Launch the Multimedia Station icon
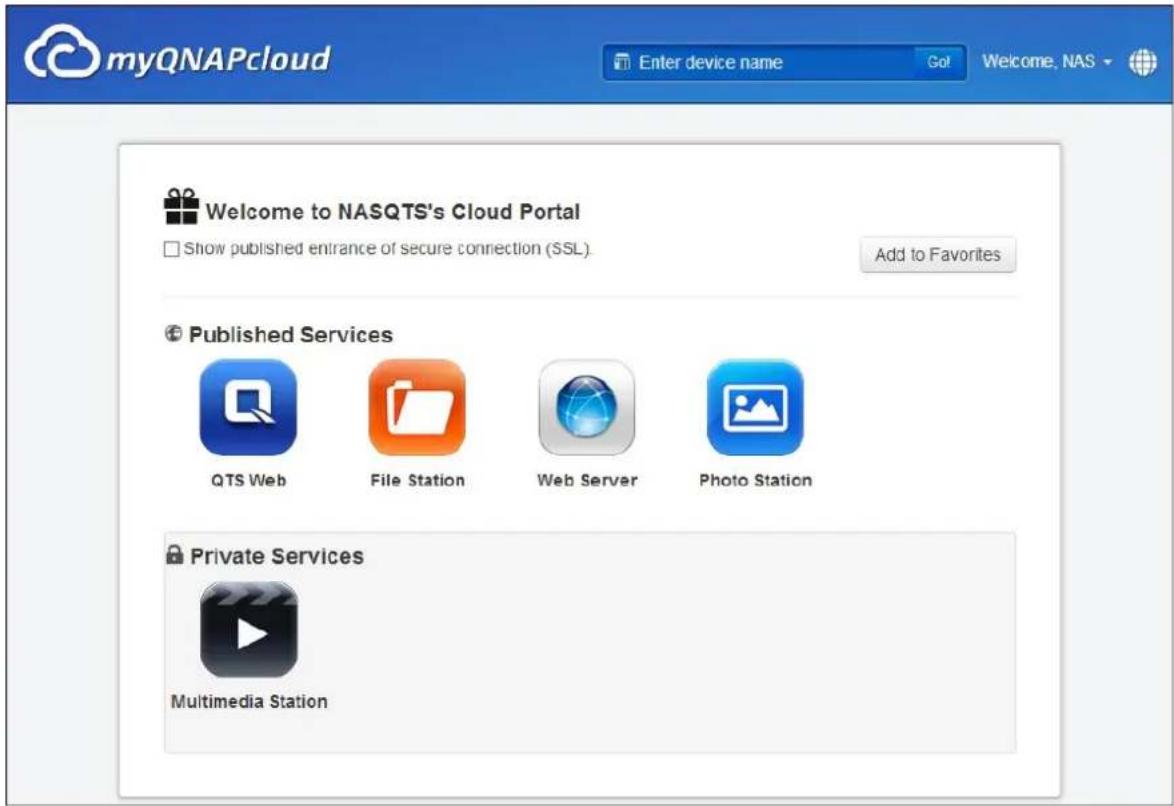1174x806 pixels. [x=249, y=629]
